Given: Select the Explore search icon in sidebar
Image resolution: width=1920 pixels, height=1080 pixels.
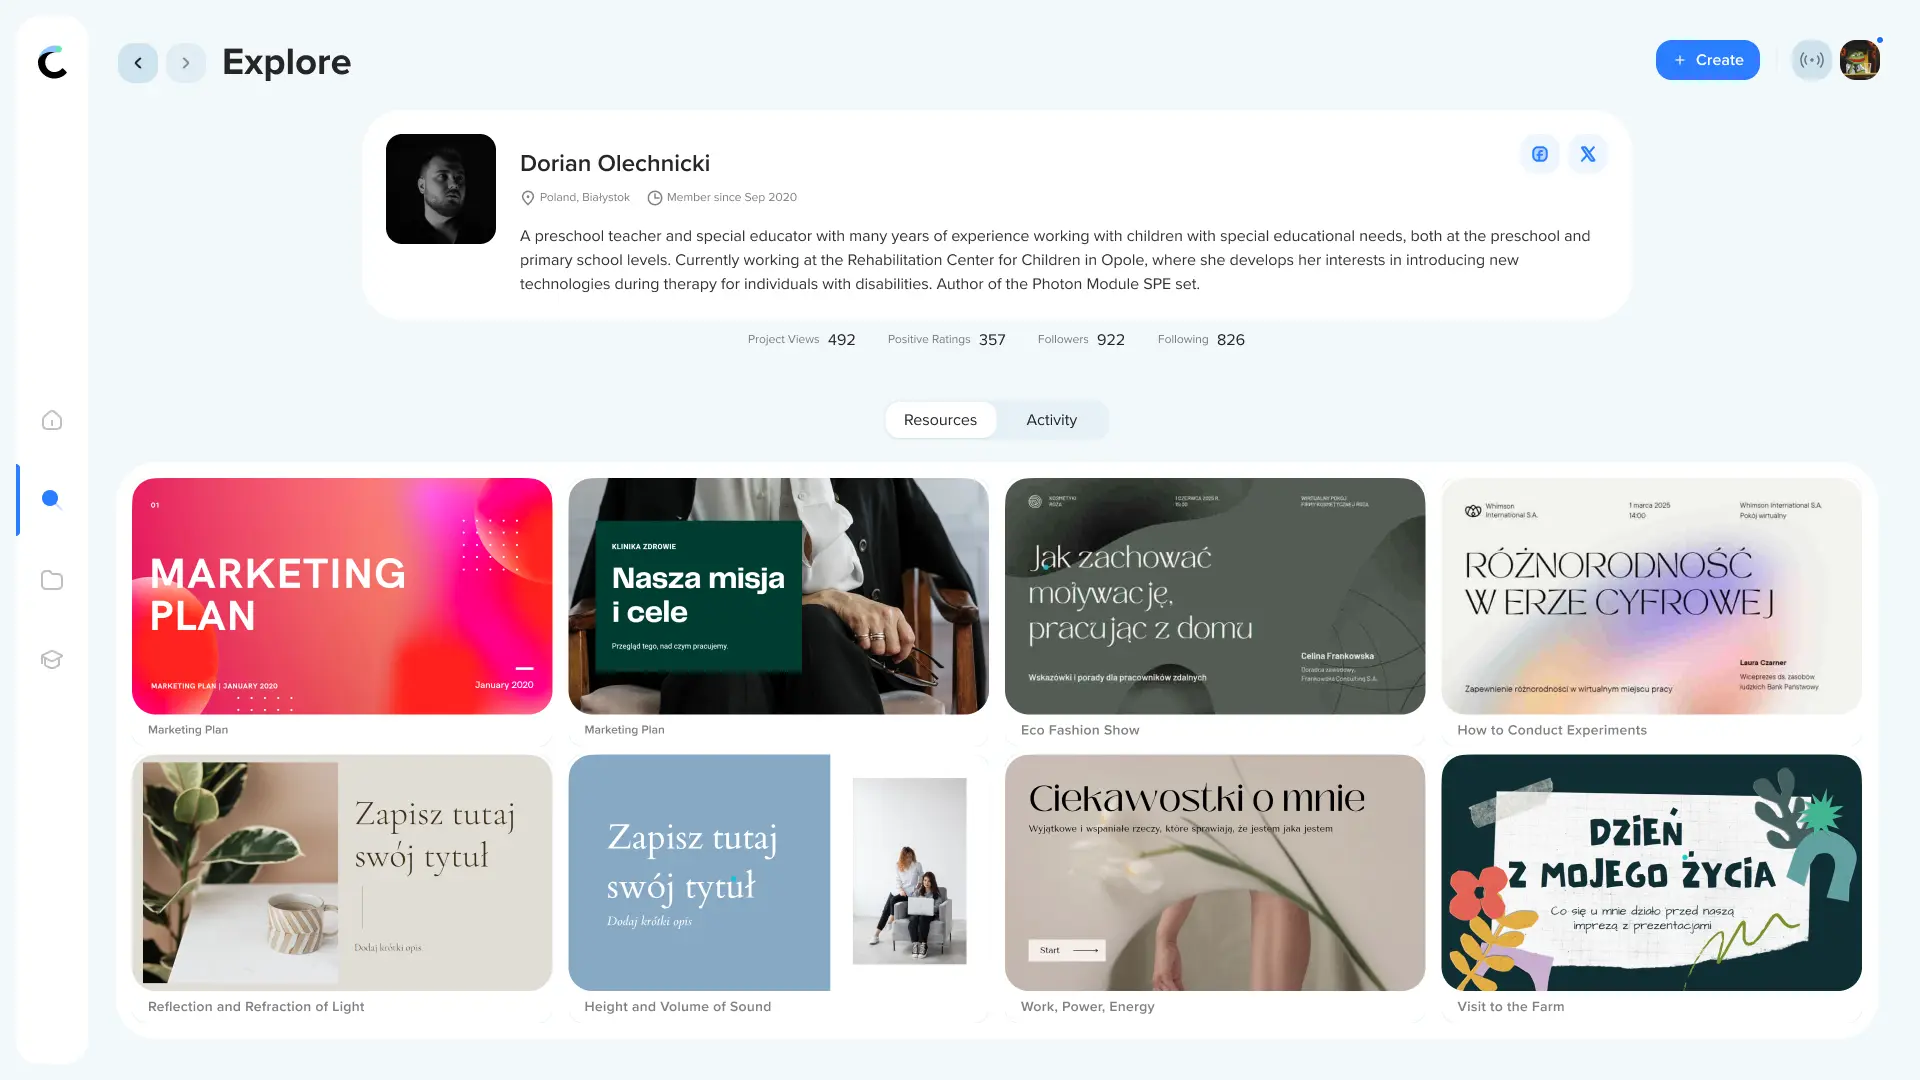Looking at the screenshot, I should pos(52,500).
